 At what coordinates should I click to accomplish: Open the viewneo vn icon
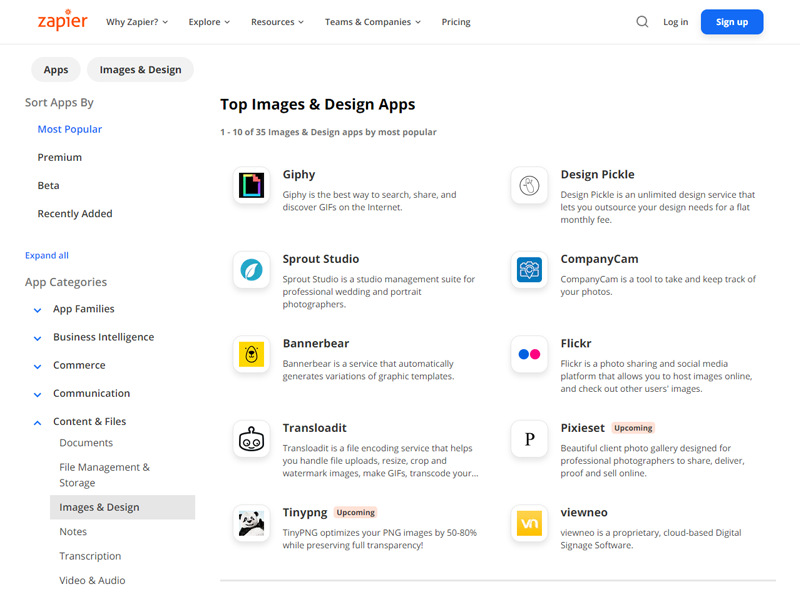pyautogui.click(x=529, y=523)
